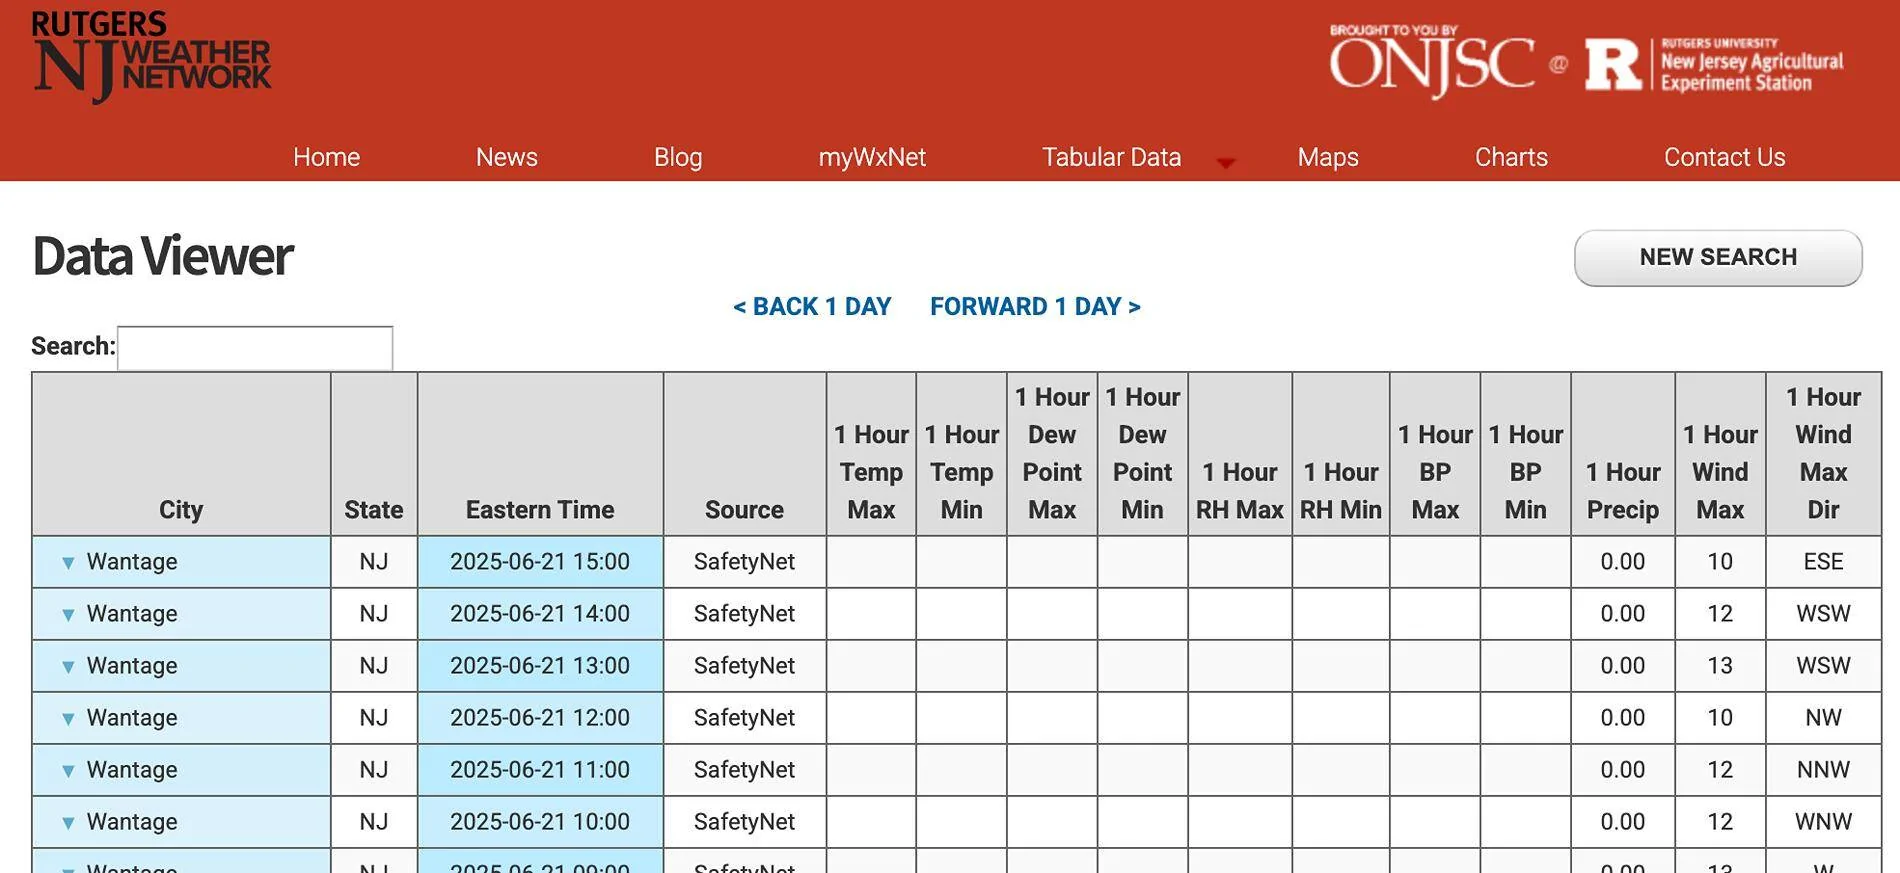Open the Tabular Data dropdown arrow
The width and height of the screenshot is (1900, 873).
pyautogui.click(x=1225, y=162)
